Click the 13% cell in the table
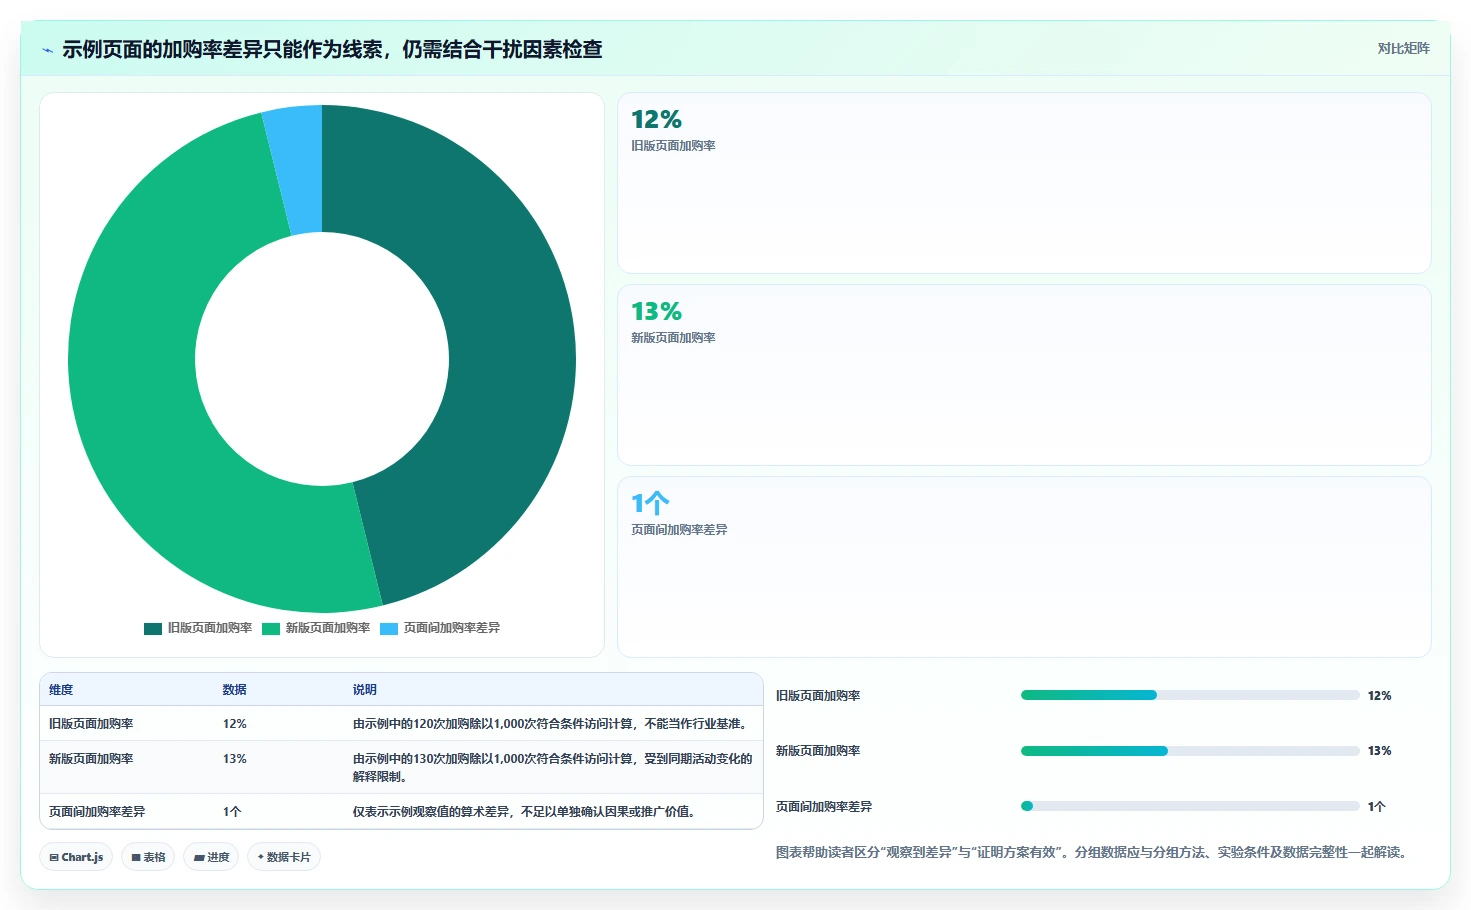The image size is (1471, 910). (x=235, y=759)
